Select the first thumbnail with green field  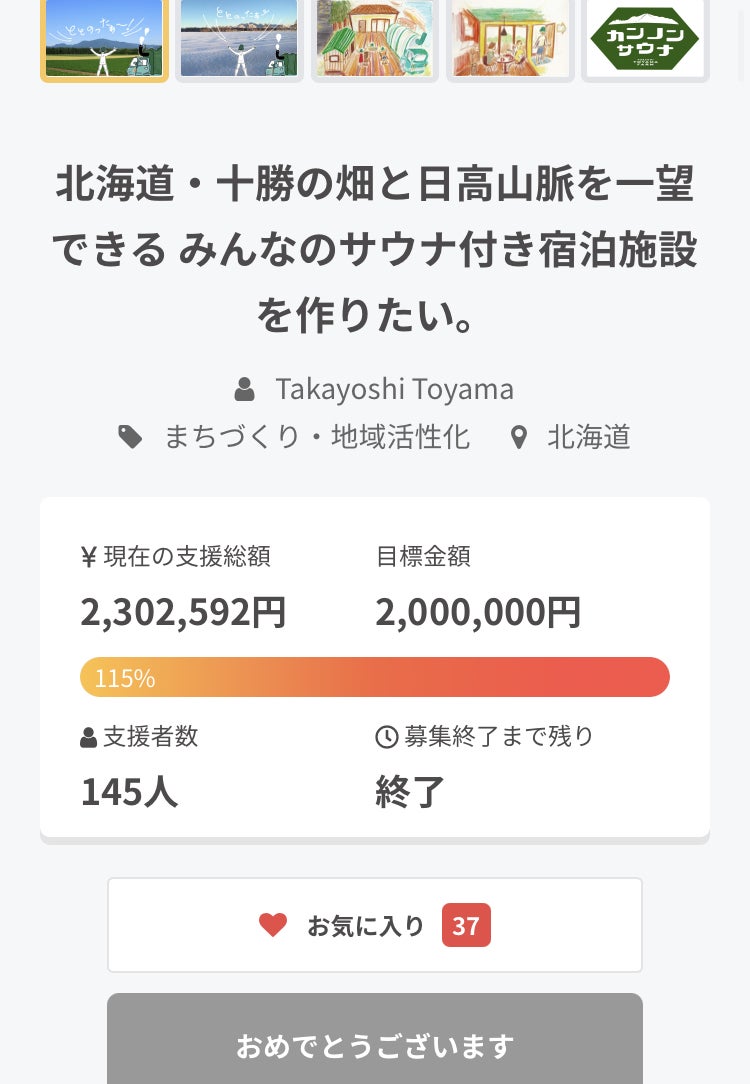(104, 38)
